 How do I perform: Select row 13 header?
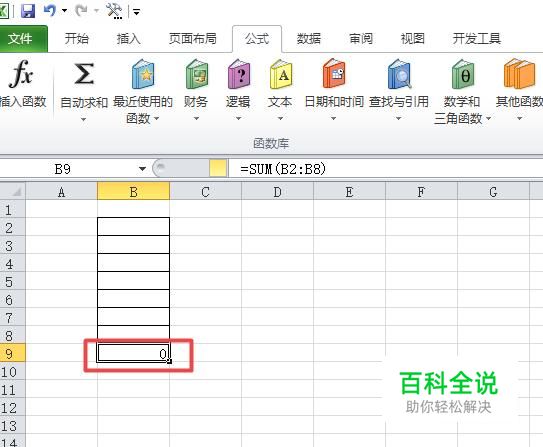12,425
